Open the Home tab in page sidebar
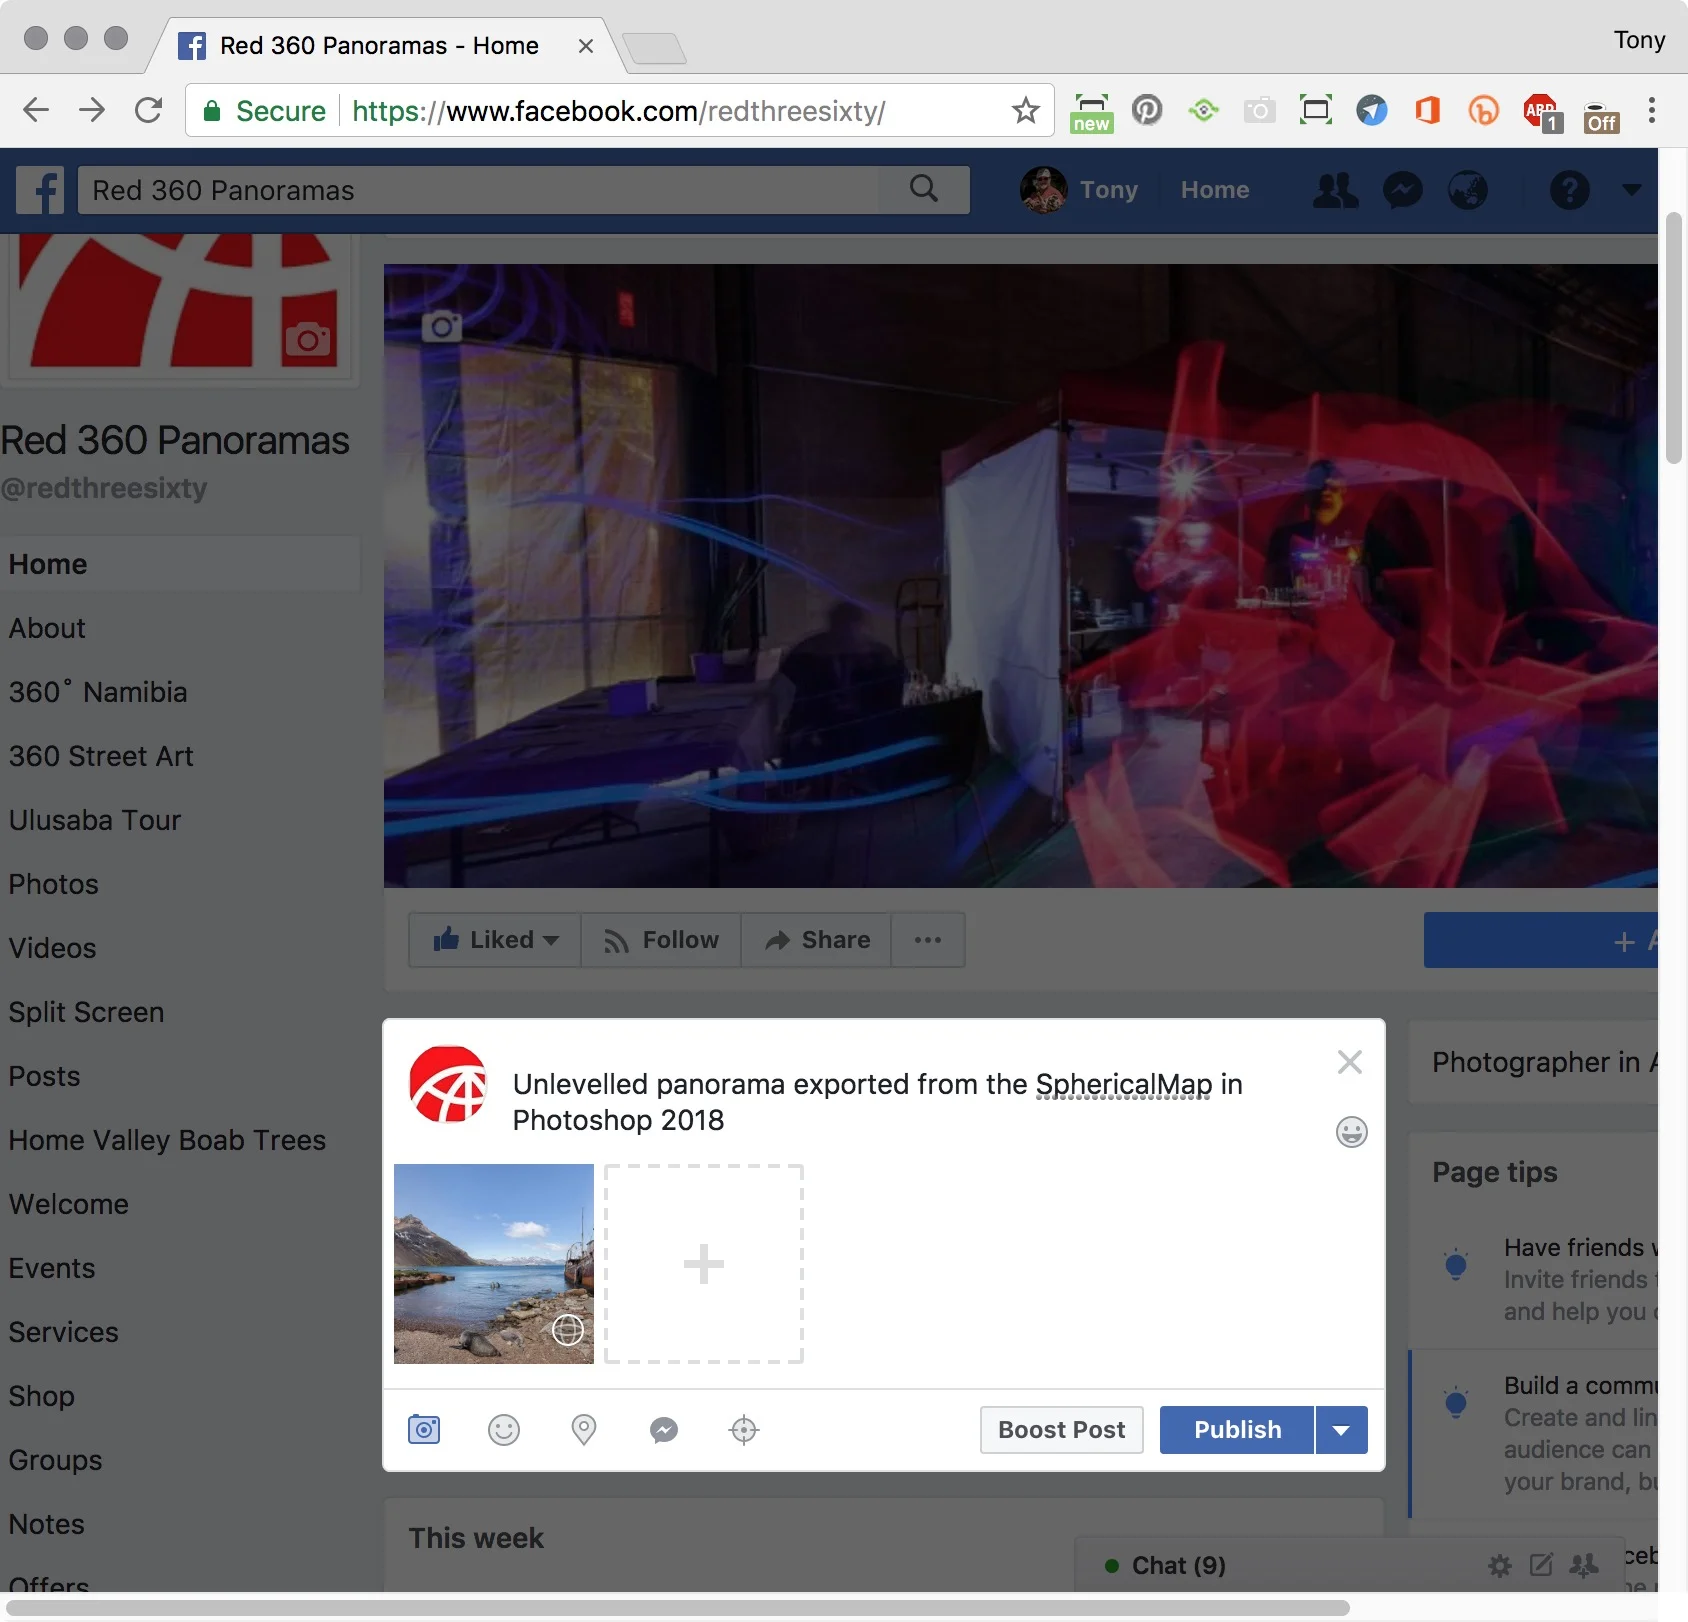The image size is (1688, 1622). (180, 564)
